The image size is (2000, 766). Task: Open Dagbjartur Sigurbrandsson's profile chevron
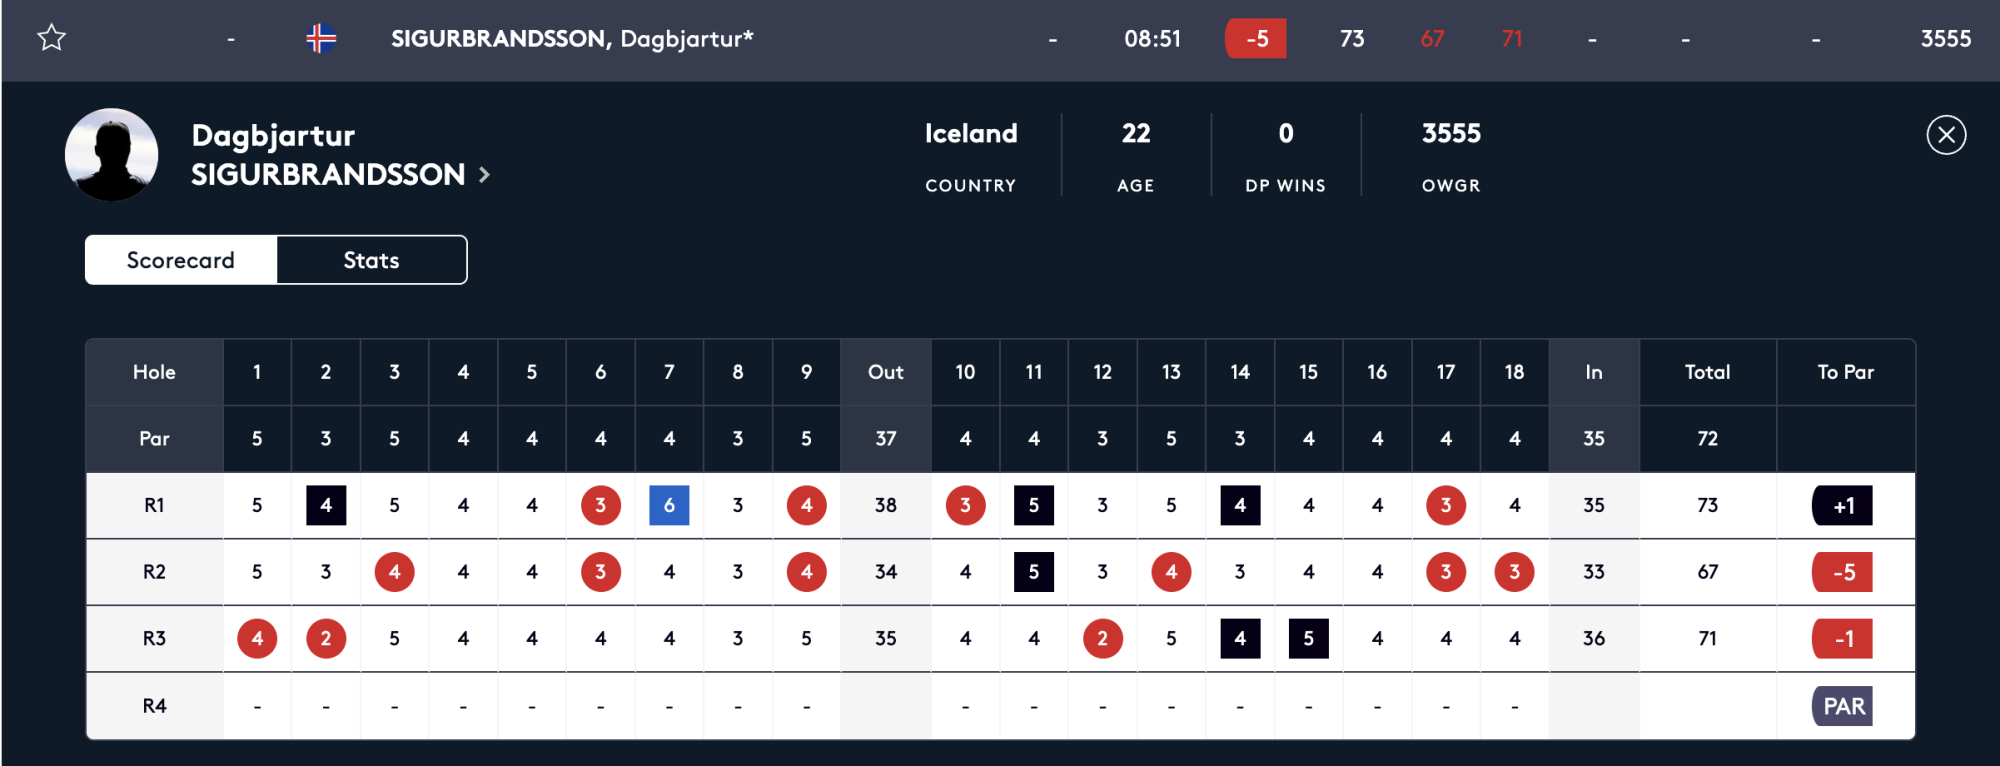tap(485, 175)
